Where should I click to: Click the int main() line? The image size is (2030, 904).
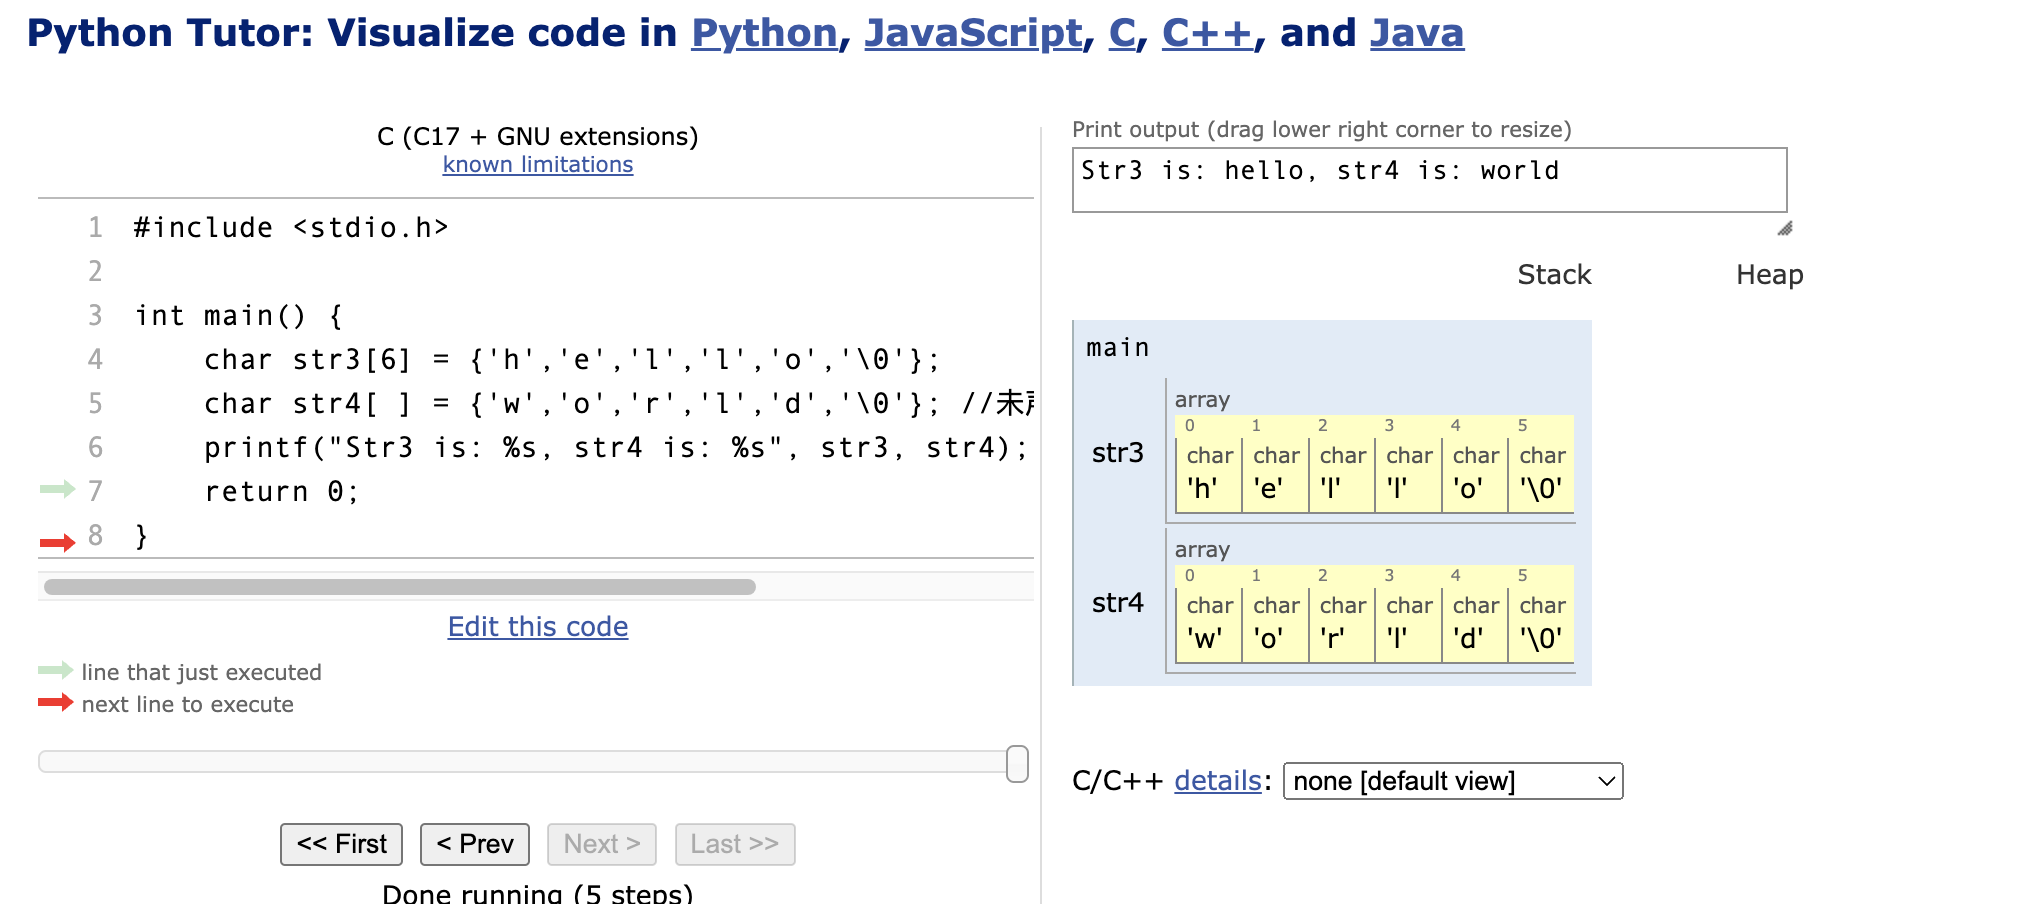tap(239, 316)
